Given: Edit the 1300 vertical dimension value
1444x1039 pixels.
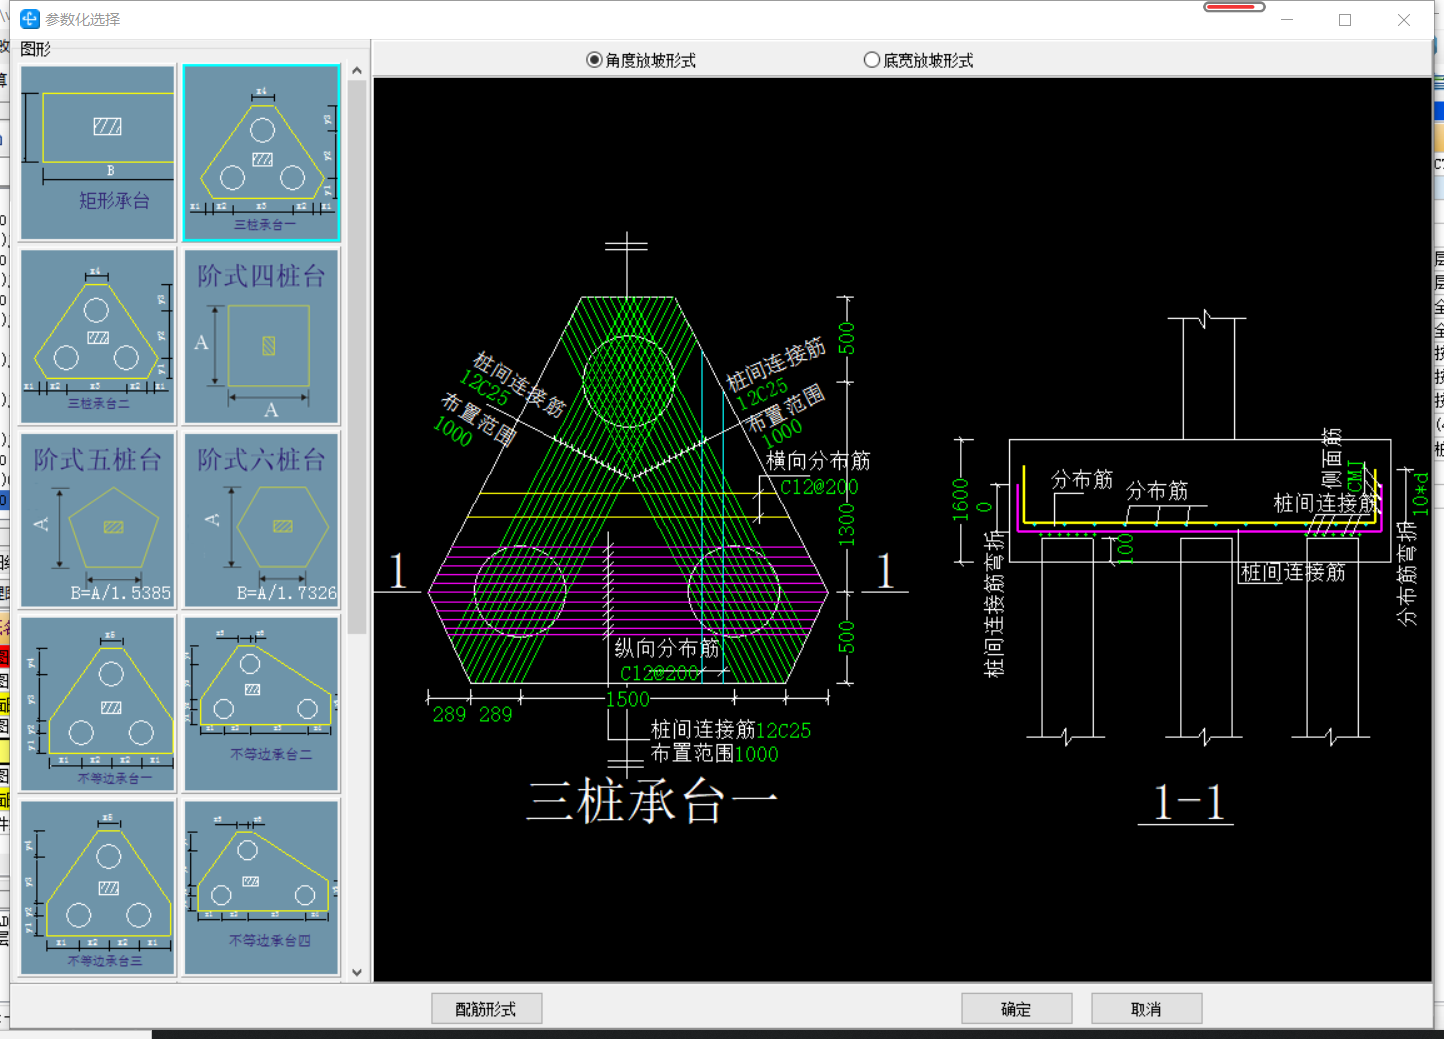Looking at the screenshot, I should tap(846, 525).
